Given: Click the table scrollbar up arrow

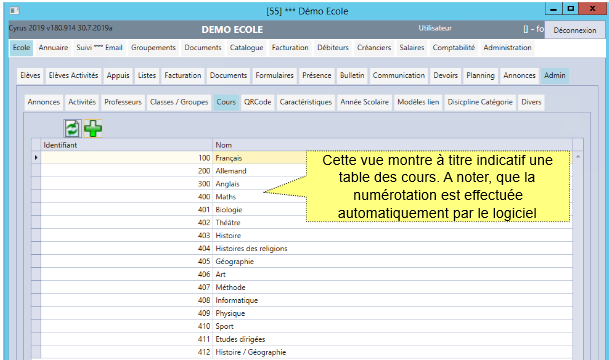Looking at the screenshot, I should click(x=578, y=157).
